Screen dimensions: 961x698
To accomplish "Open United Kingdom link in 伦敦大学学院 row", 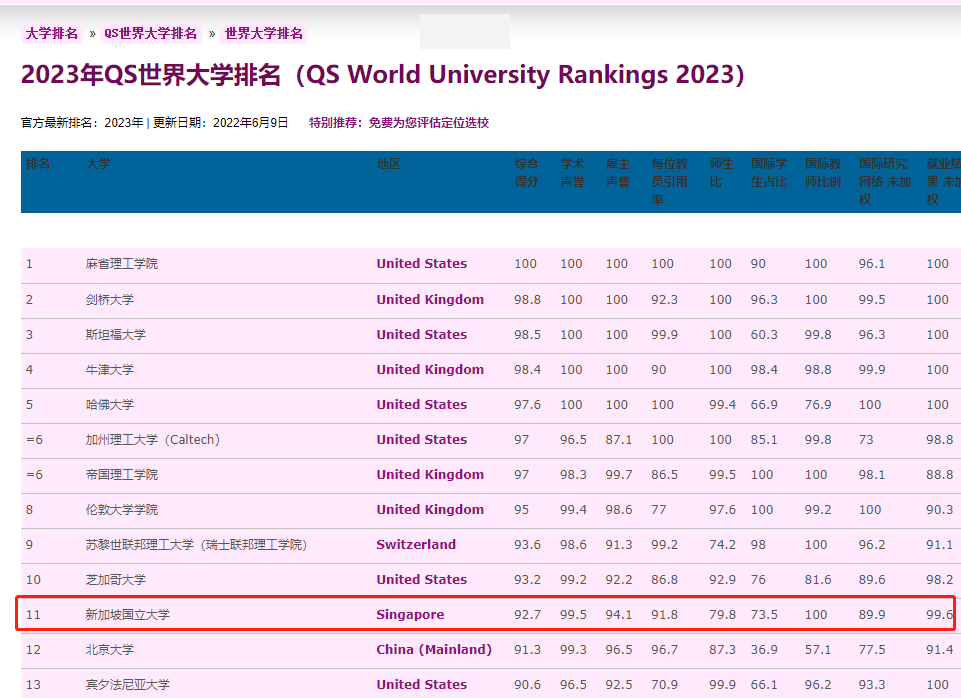I will (430, 509).
